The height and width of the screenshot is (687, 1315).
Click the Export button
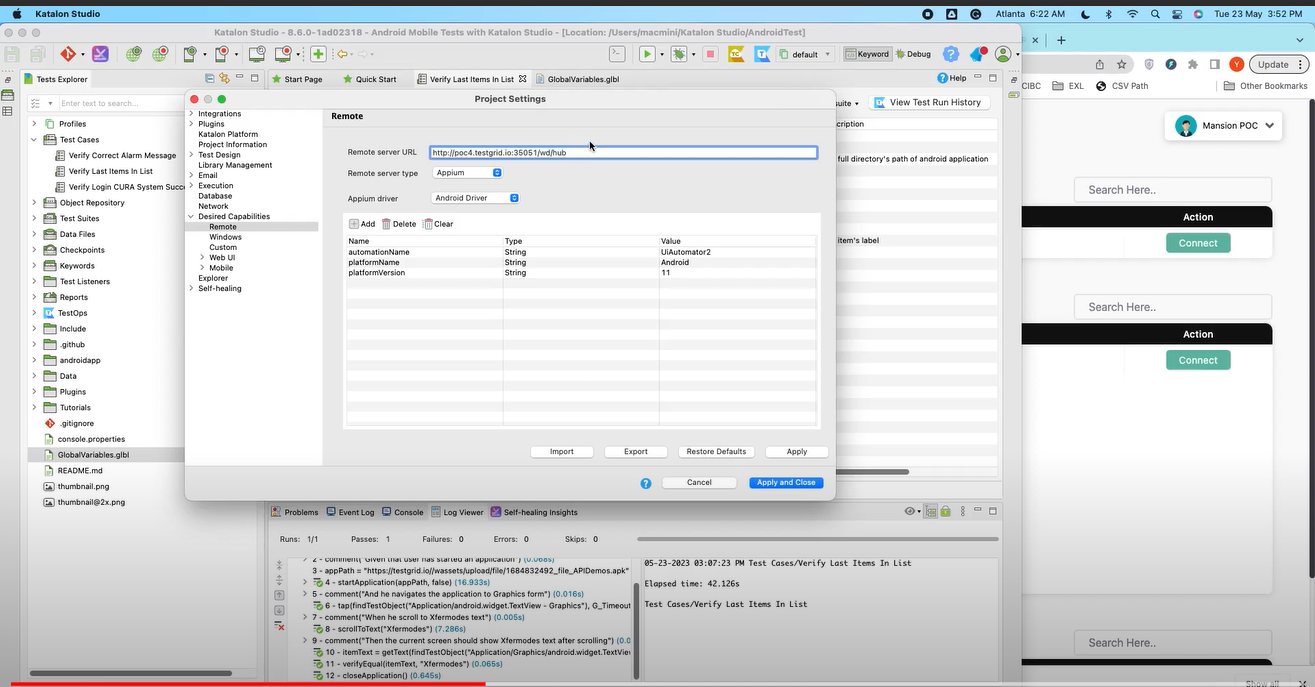point(636,452)
